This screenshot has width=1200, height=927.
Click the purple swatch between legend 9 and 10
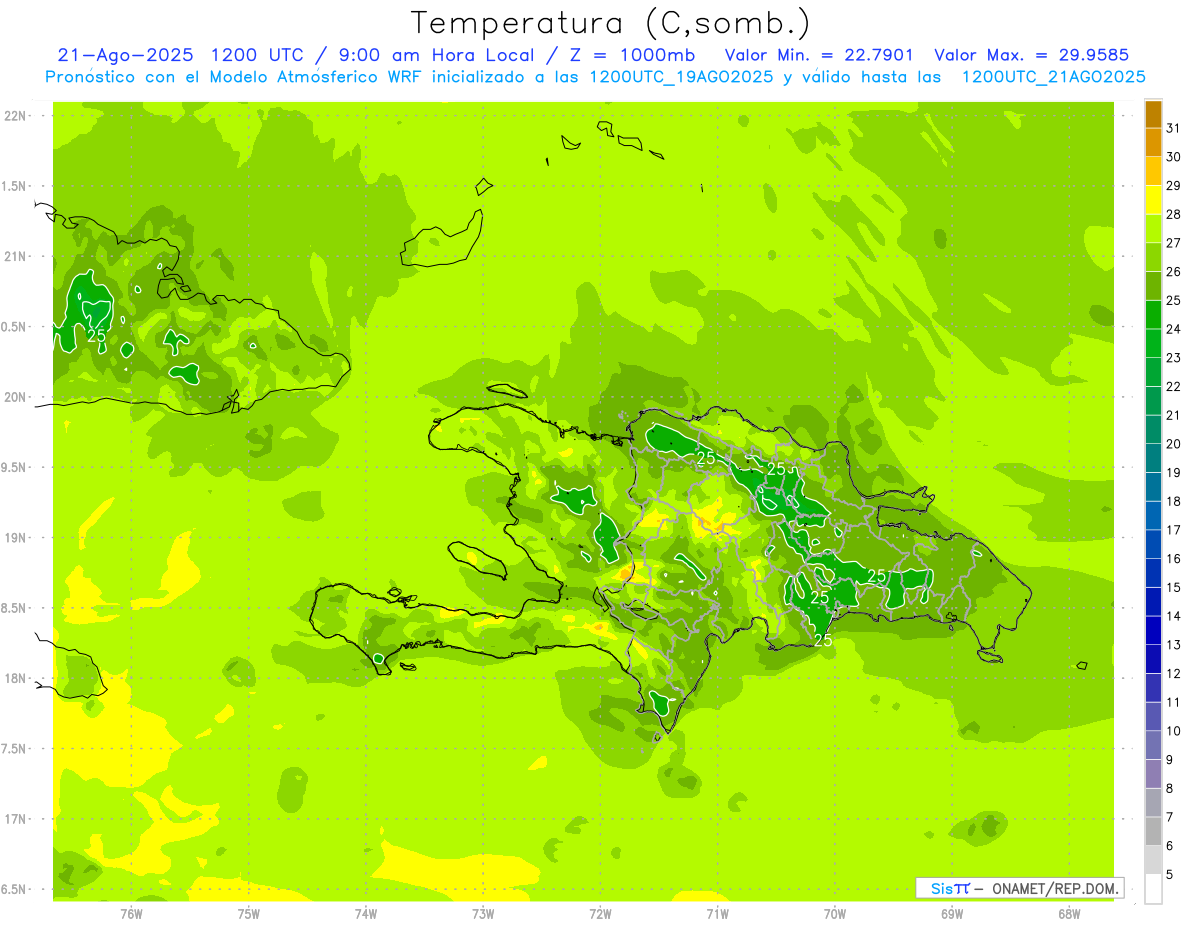(1153, 745)
